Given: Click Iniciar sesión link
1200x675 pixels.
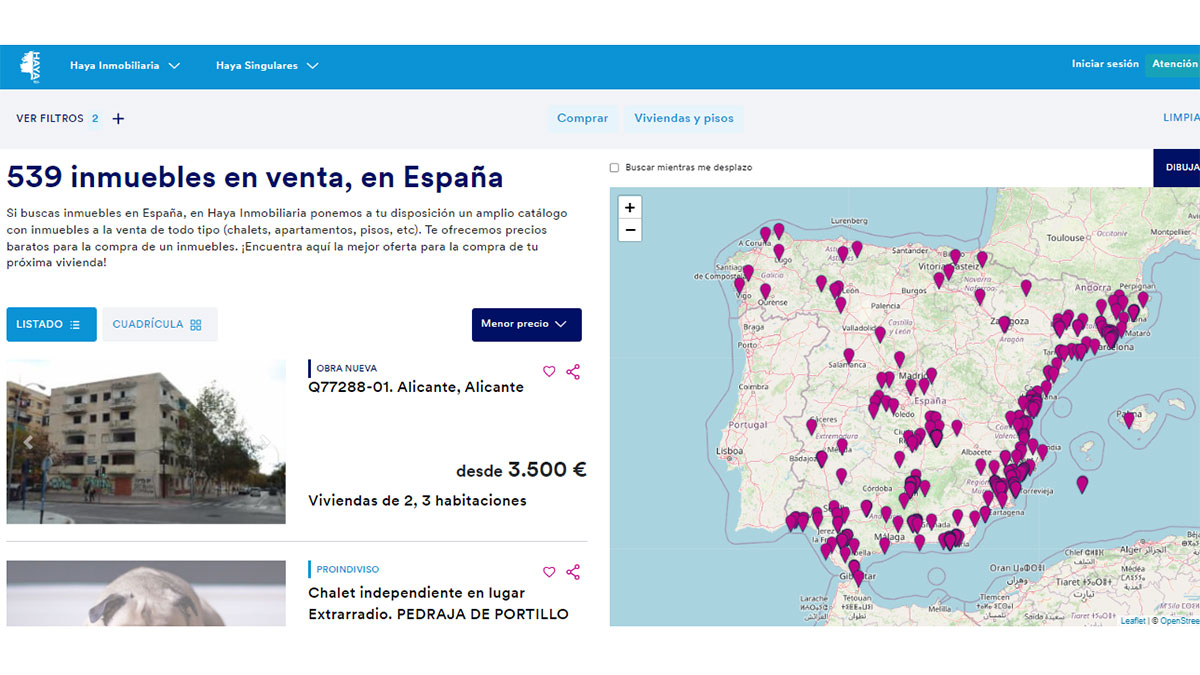Looking at the screenshot, I should (x=1105, y=64).
